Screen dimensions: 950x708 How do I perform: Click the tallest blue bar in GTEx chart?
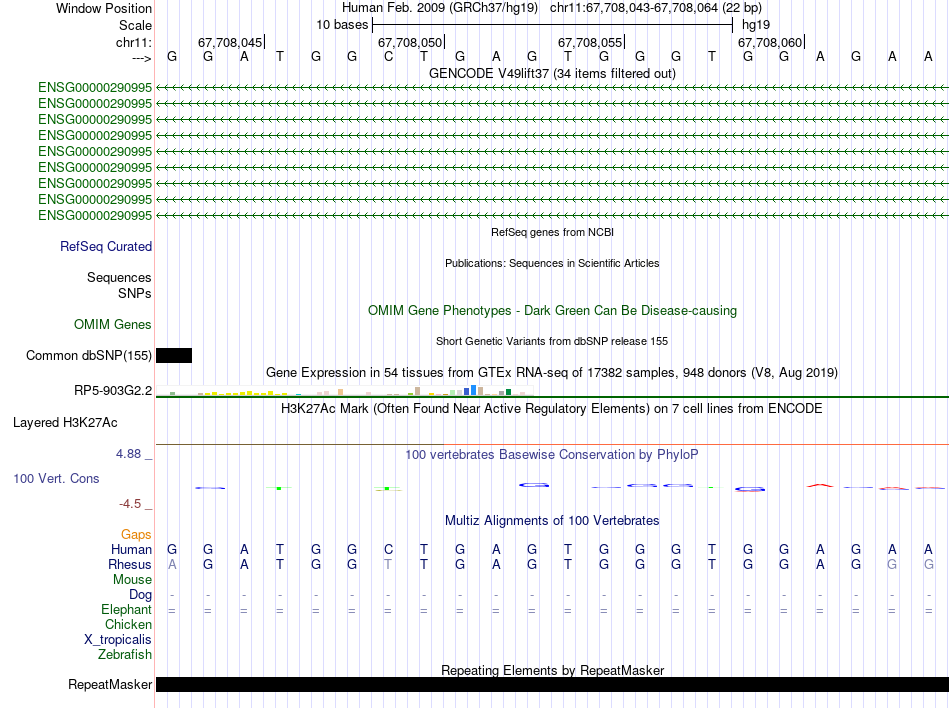click(473, 390)
